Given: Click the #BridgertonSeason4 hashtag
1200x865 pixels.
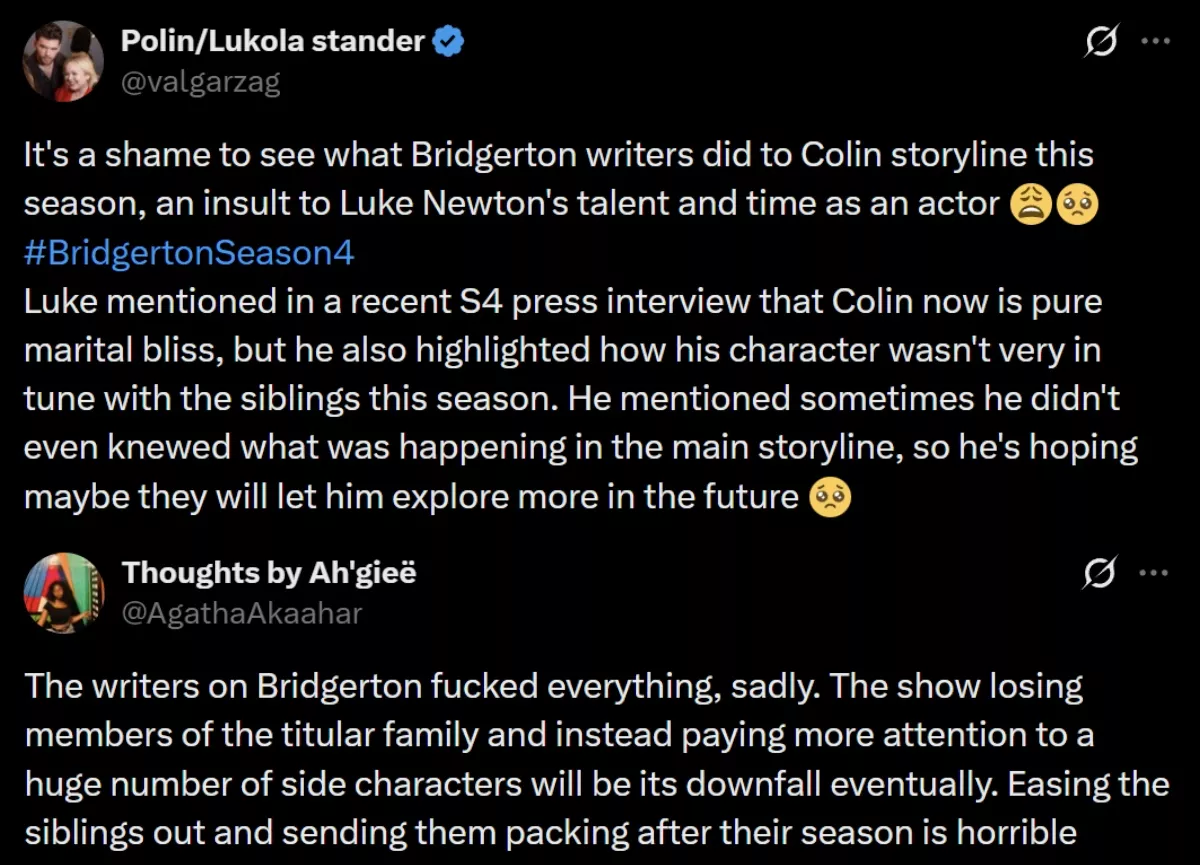Looking at the screenshot, I should pyautogui.click(x=189, y=253).
